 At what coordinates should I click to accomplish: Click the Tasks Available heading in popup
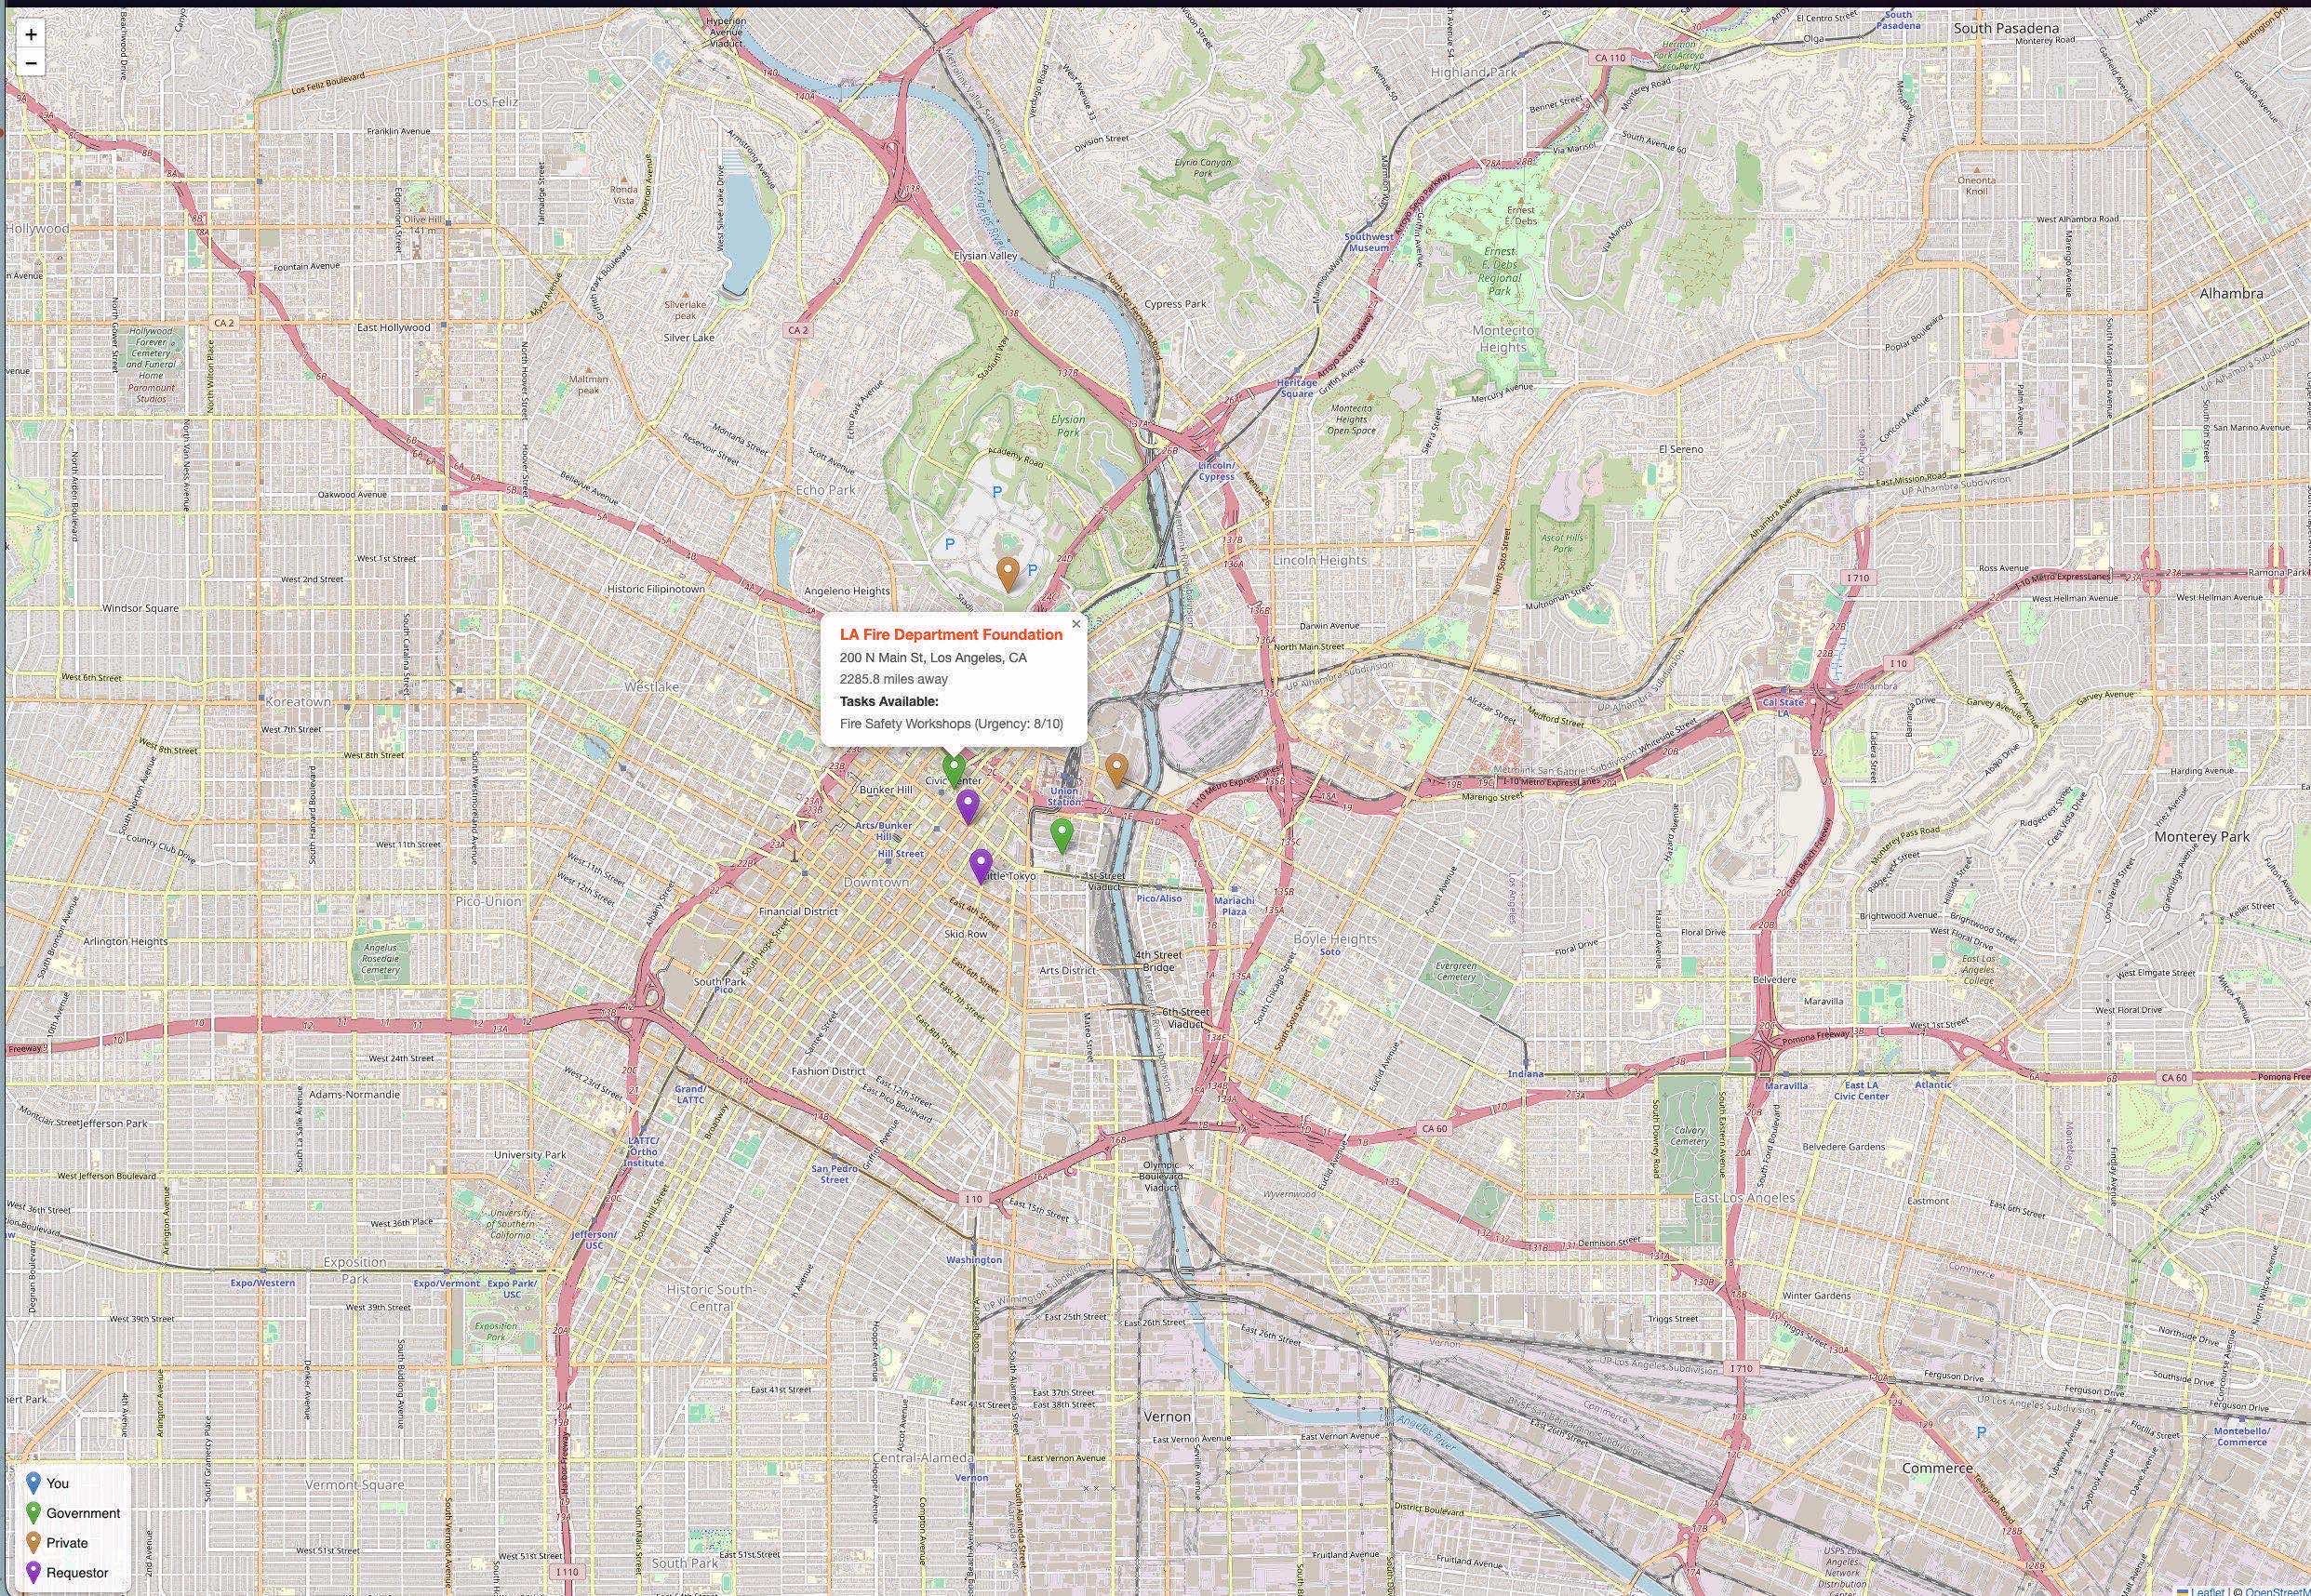889,702
